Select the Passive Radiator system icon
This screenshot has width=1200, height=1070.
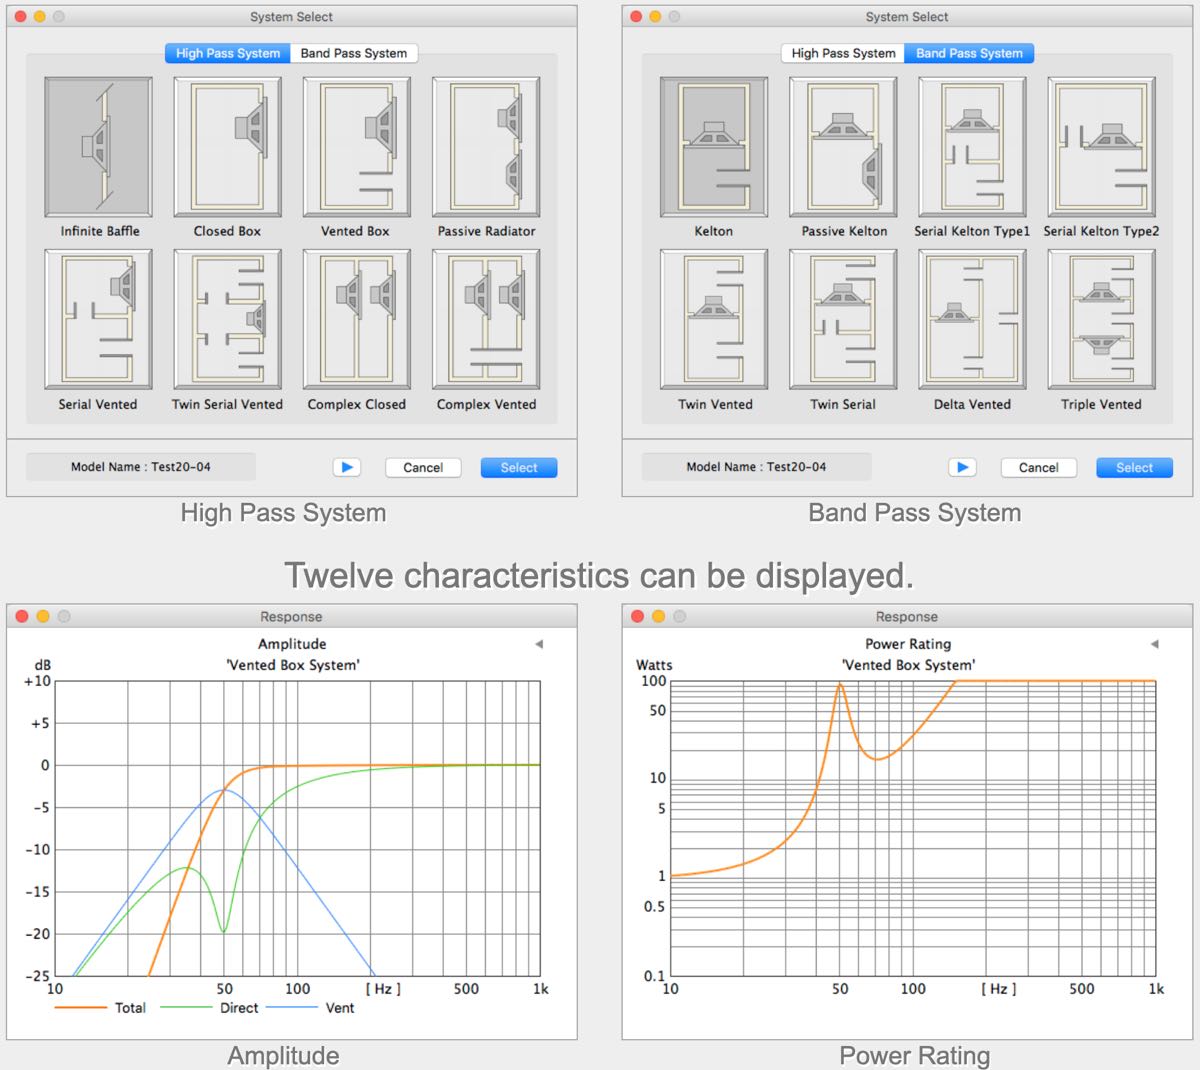click(486, 146)
